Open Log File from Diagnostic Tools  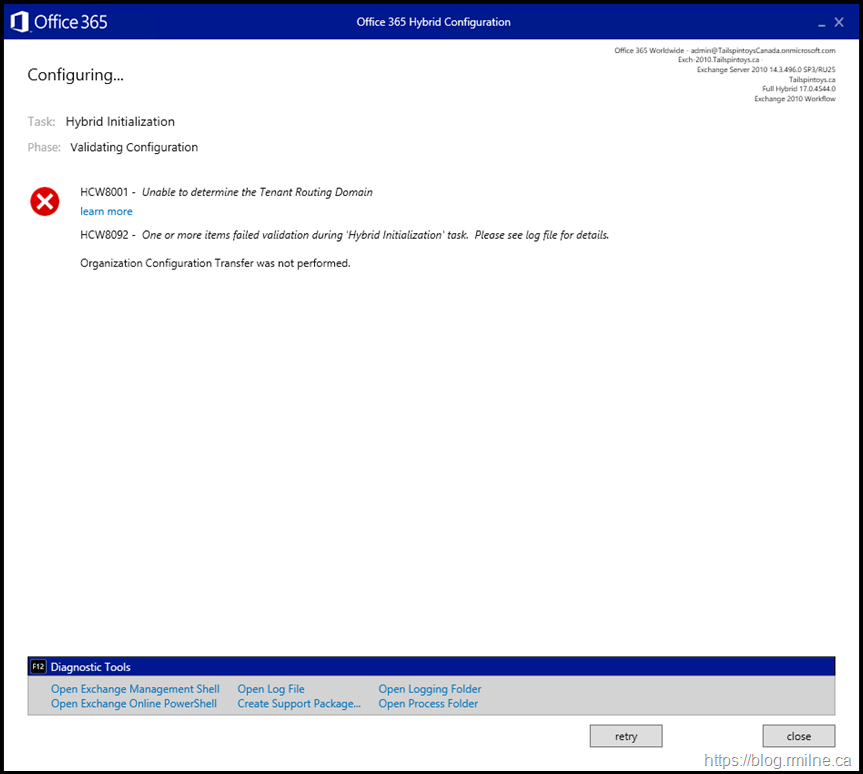(271, 689)
